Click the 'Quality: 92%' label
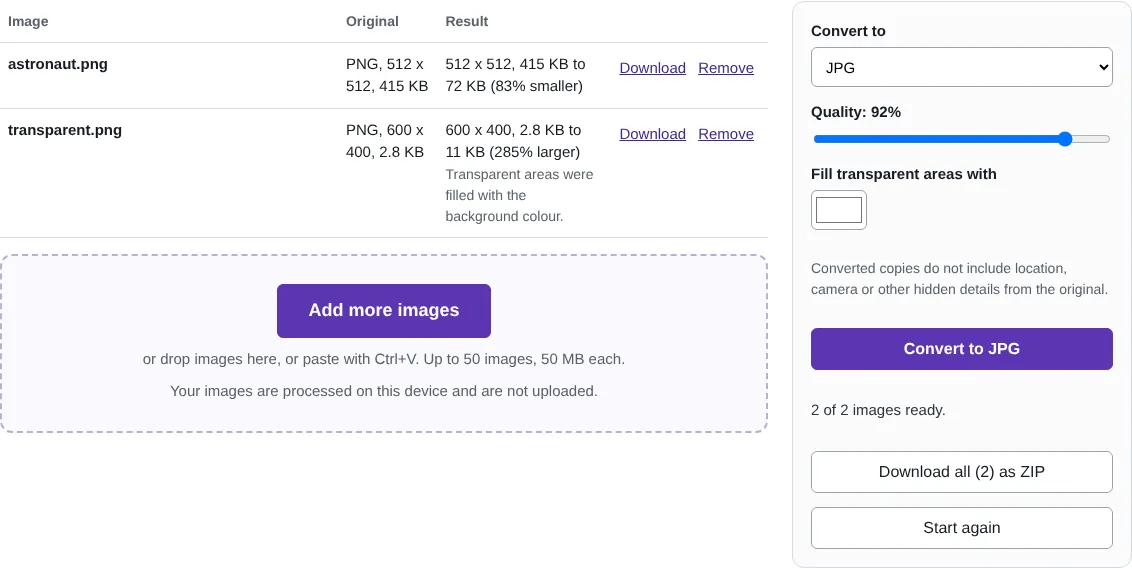This screenshot has width=1132, height=568. 855,113
